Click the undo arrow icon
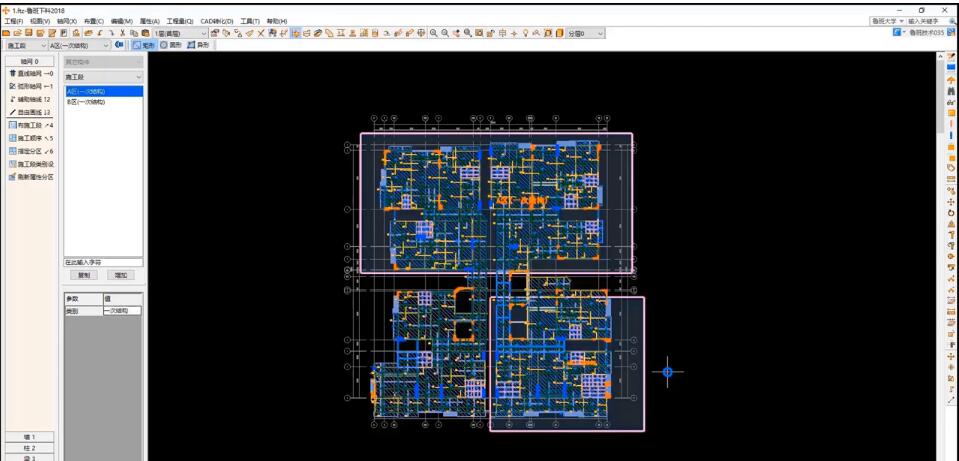This screenshot has height=461, width=959. pos(100,33)
